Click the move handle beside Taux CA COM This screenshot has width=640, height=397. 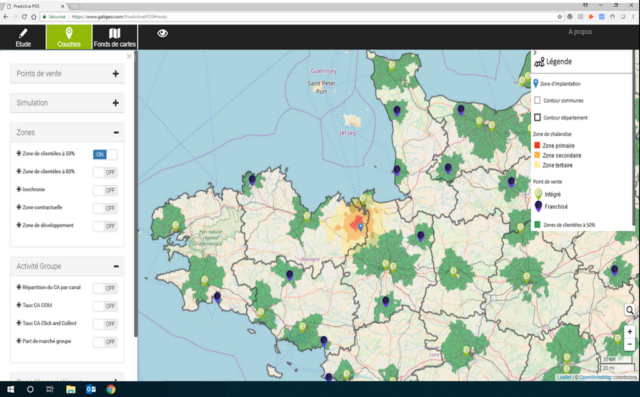pyautogui.click(x=19, y=305)
